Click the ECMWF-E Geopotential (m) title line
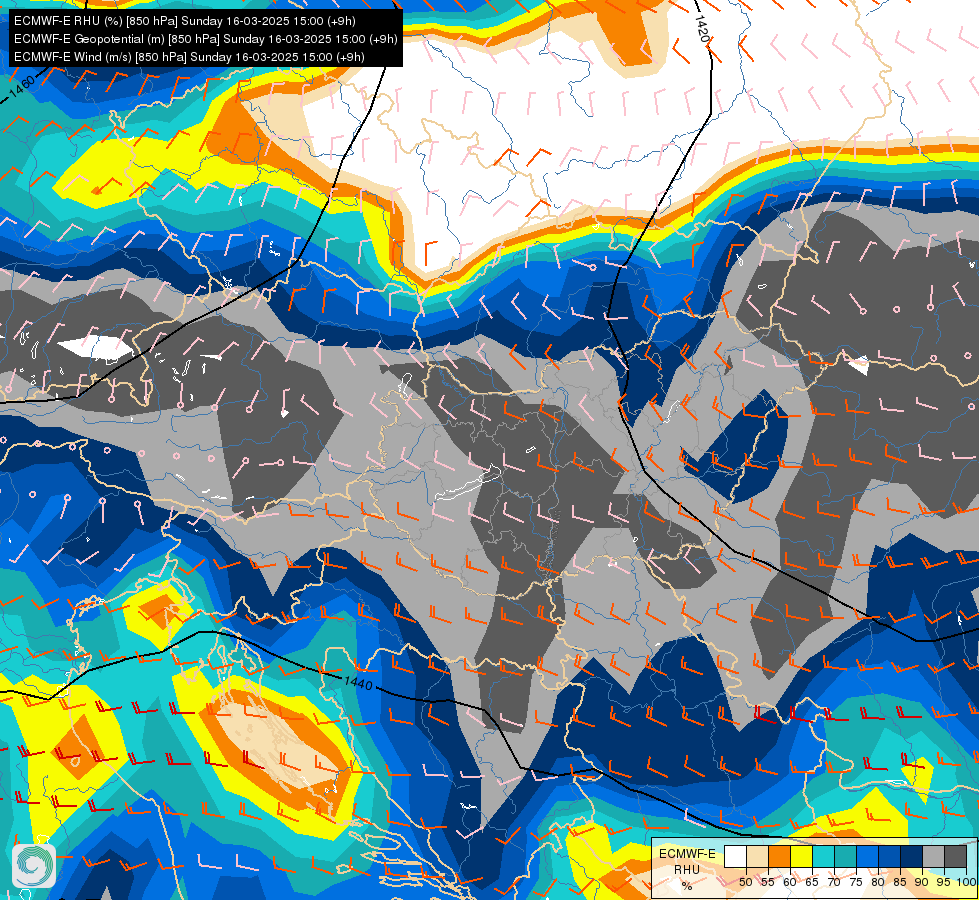979x900 pixels. 205,39
